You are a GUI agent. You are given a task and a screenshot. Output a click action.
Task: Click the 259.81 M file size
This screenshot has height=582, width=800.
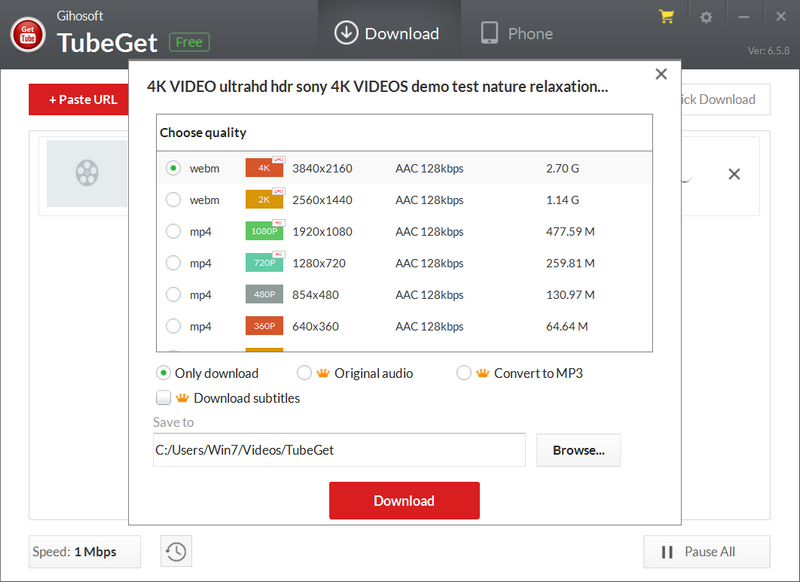pos(570,263)
